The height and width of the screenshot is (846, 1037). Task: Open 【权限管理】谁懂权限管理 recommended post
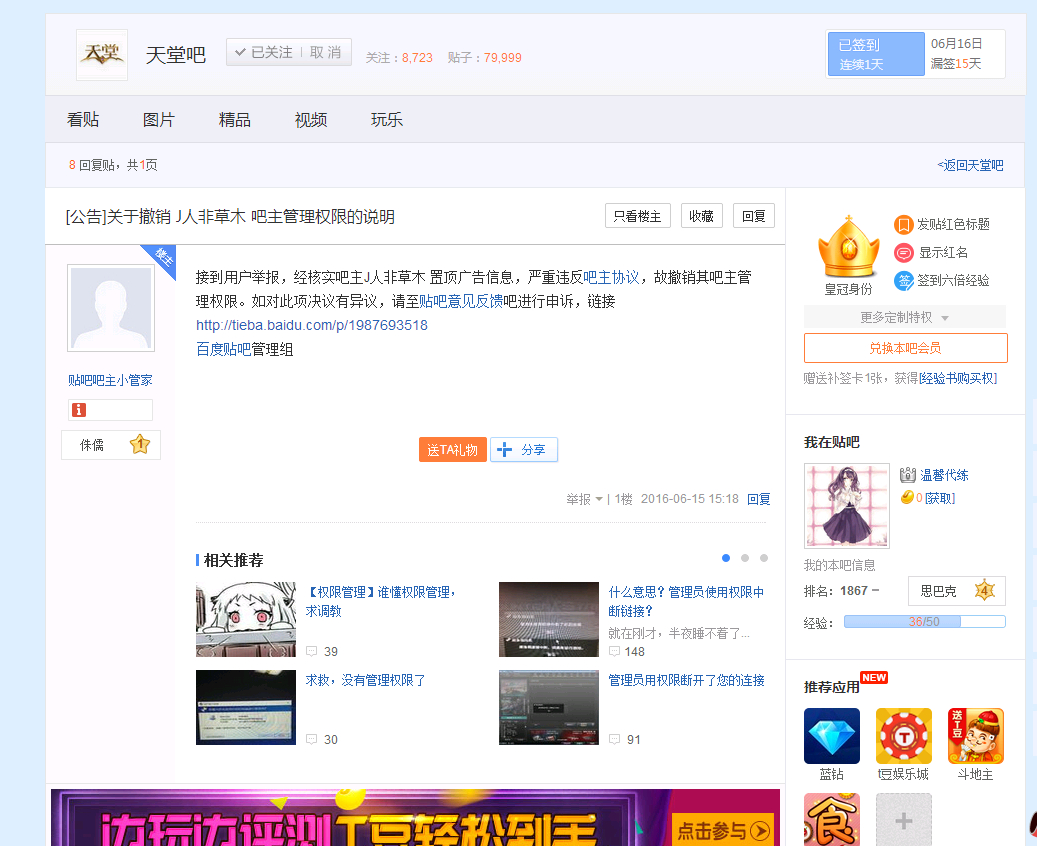pyautogui.click(x=381, y=601)
